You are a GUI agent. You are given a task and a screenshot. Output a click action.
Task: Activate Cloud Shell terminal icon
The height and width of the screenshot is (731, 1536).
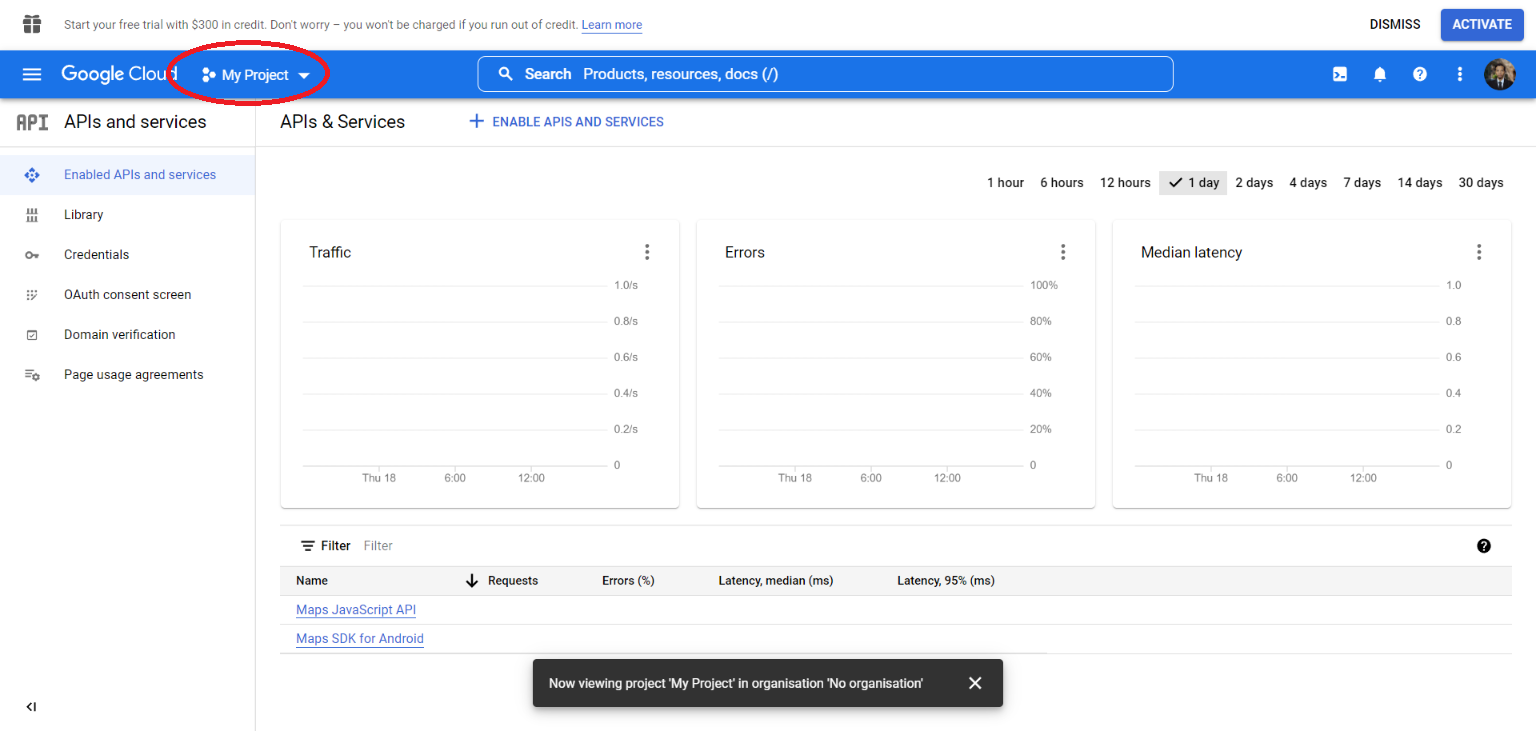tap(1340, 75)
